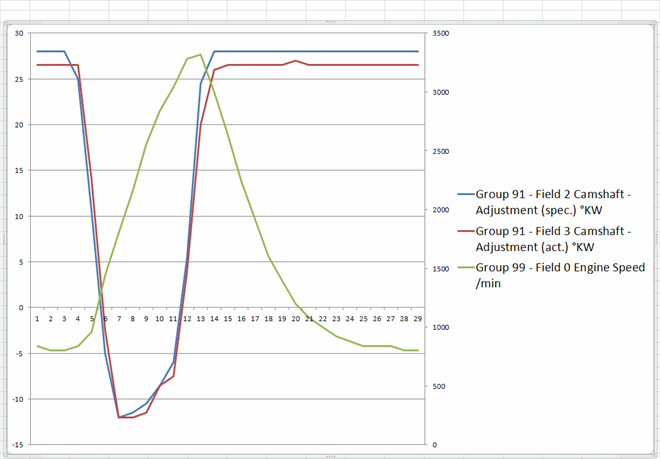Viewport: 660px width, 459px height.
Task: Click the left chart border resize handle dots
Action: (x=4, y=239)
